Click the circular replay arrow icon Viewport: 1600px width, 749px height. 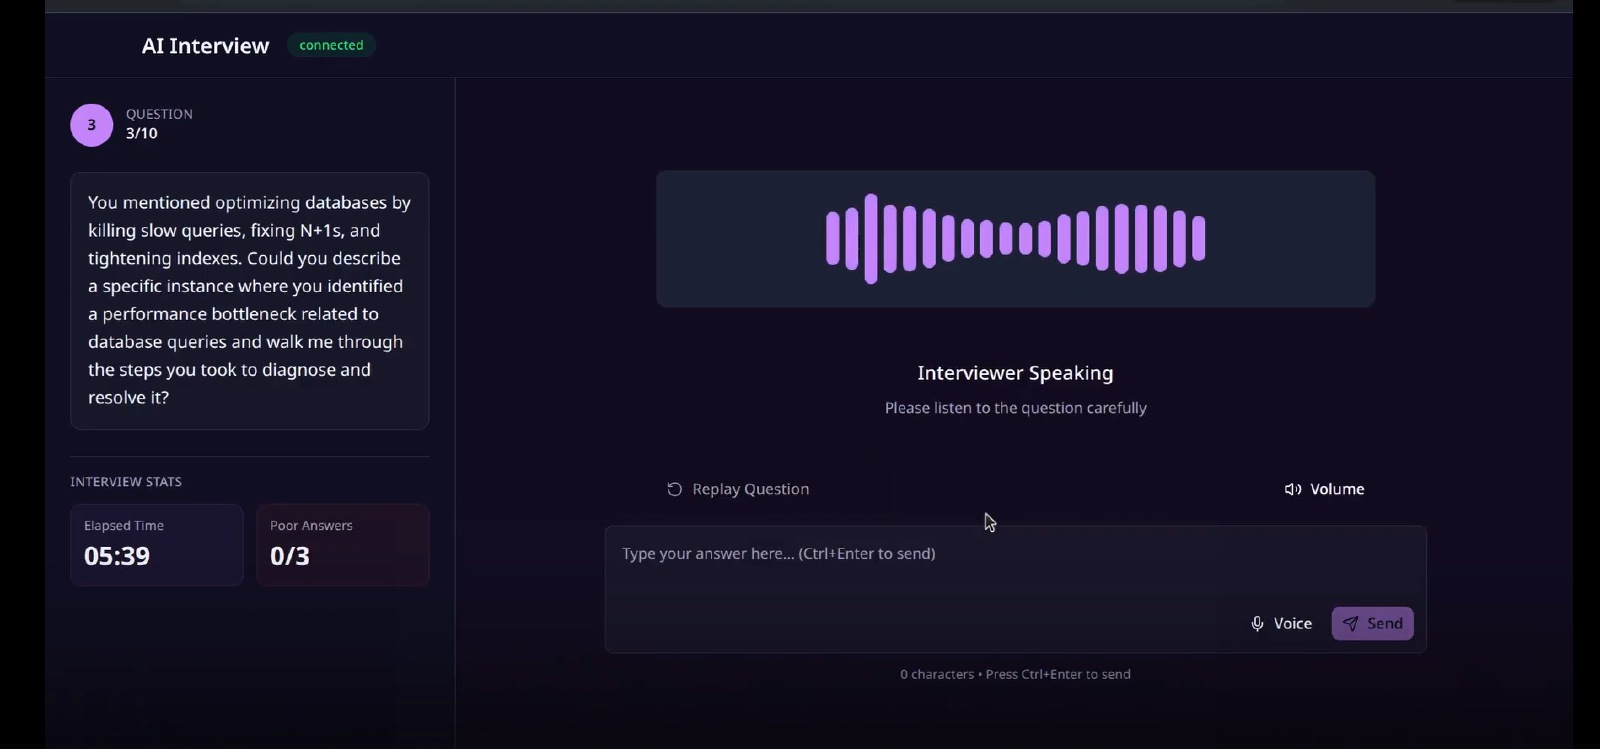(675, 489)
